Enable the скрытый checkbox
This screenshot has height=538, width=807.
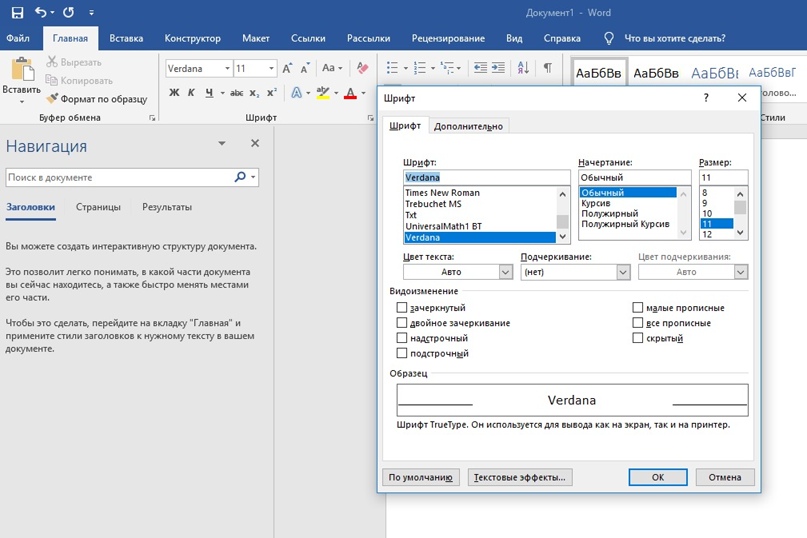coord(637,338)
